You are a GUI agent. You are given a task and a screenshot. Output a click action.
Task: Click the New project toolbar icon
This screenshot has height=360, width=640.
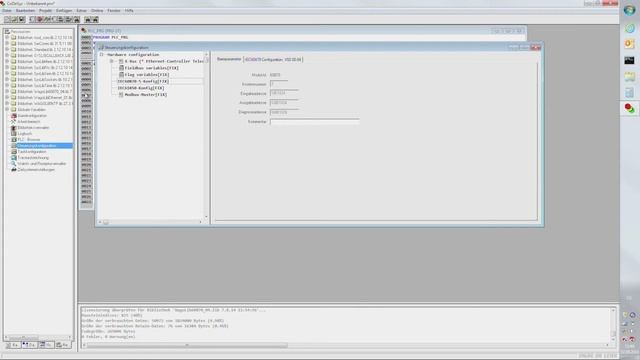7,19
